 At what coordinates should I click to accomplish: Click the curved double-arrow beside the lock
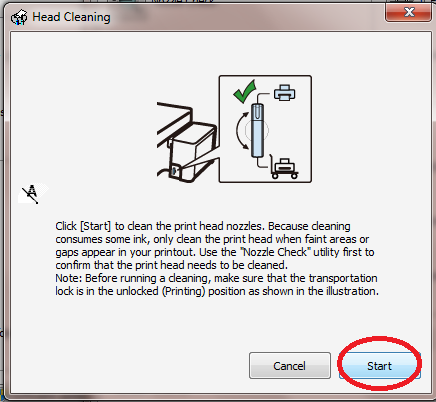tap(242, 130)
